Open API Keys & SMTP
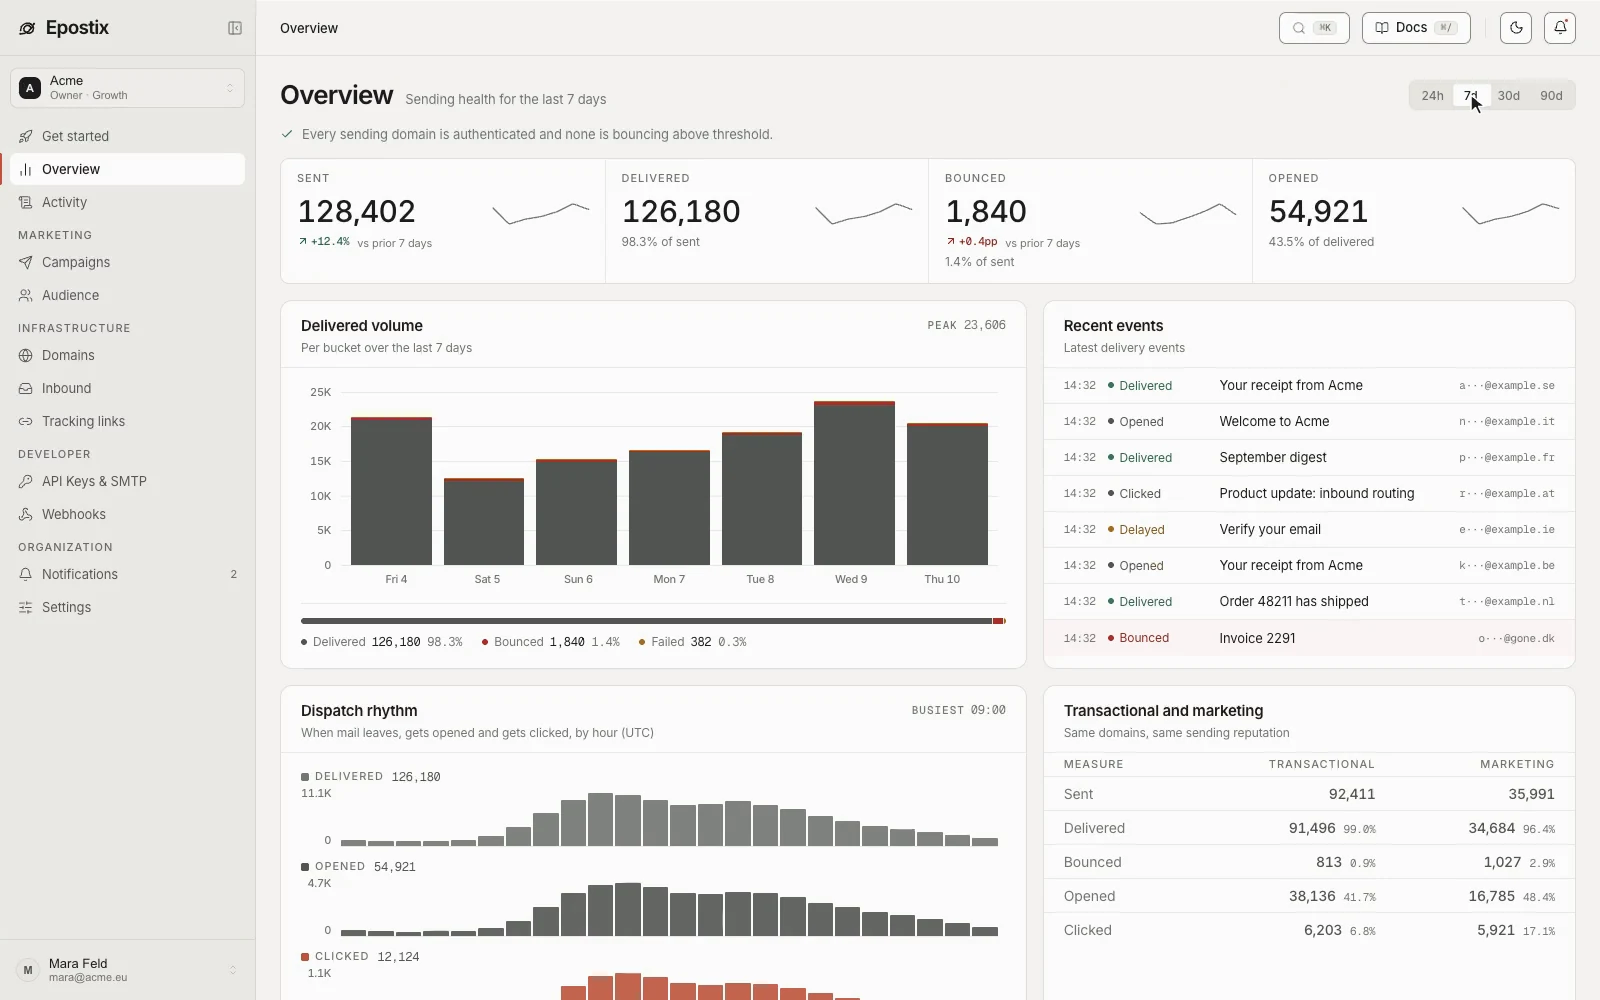Image resolution: width=1600 pixels, height=1000 pixels. coord(127,481)
